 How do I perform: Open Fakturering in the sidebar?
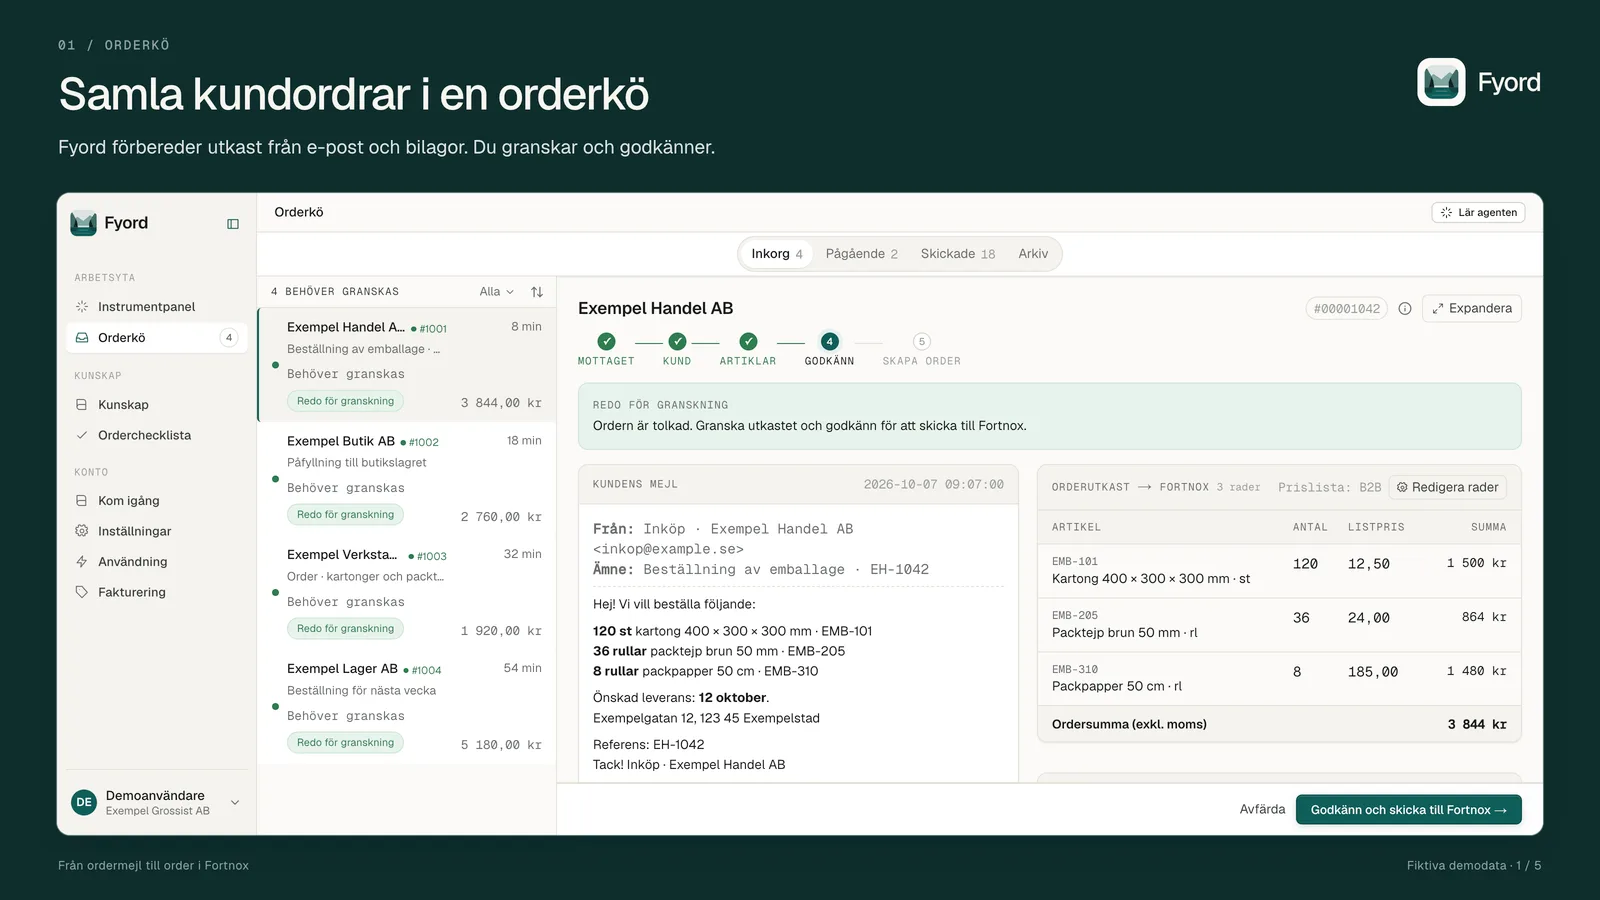[156, 592]
